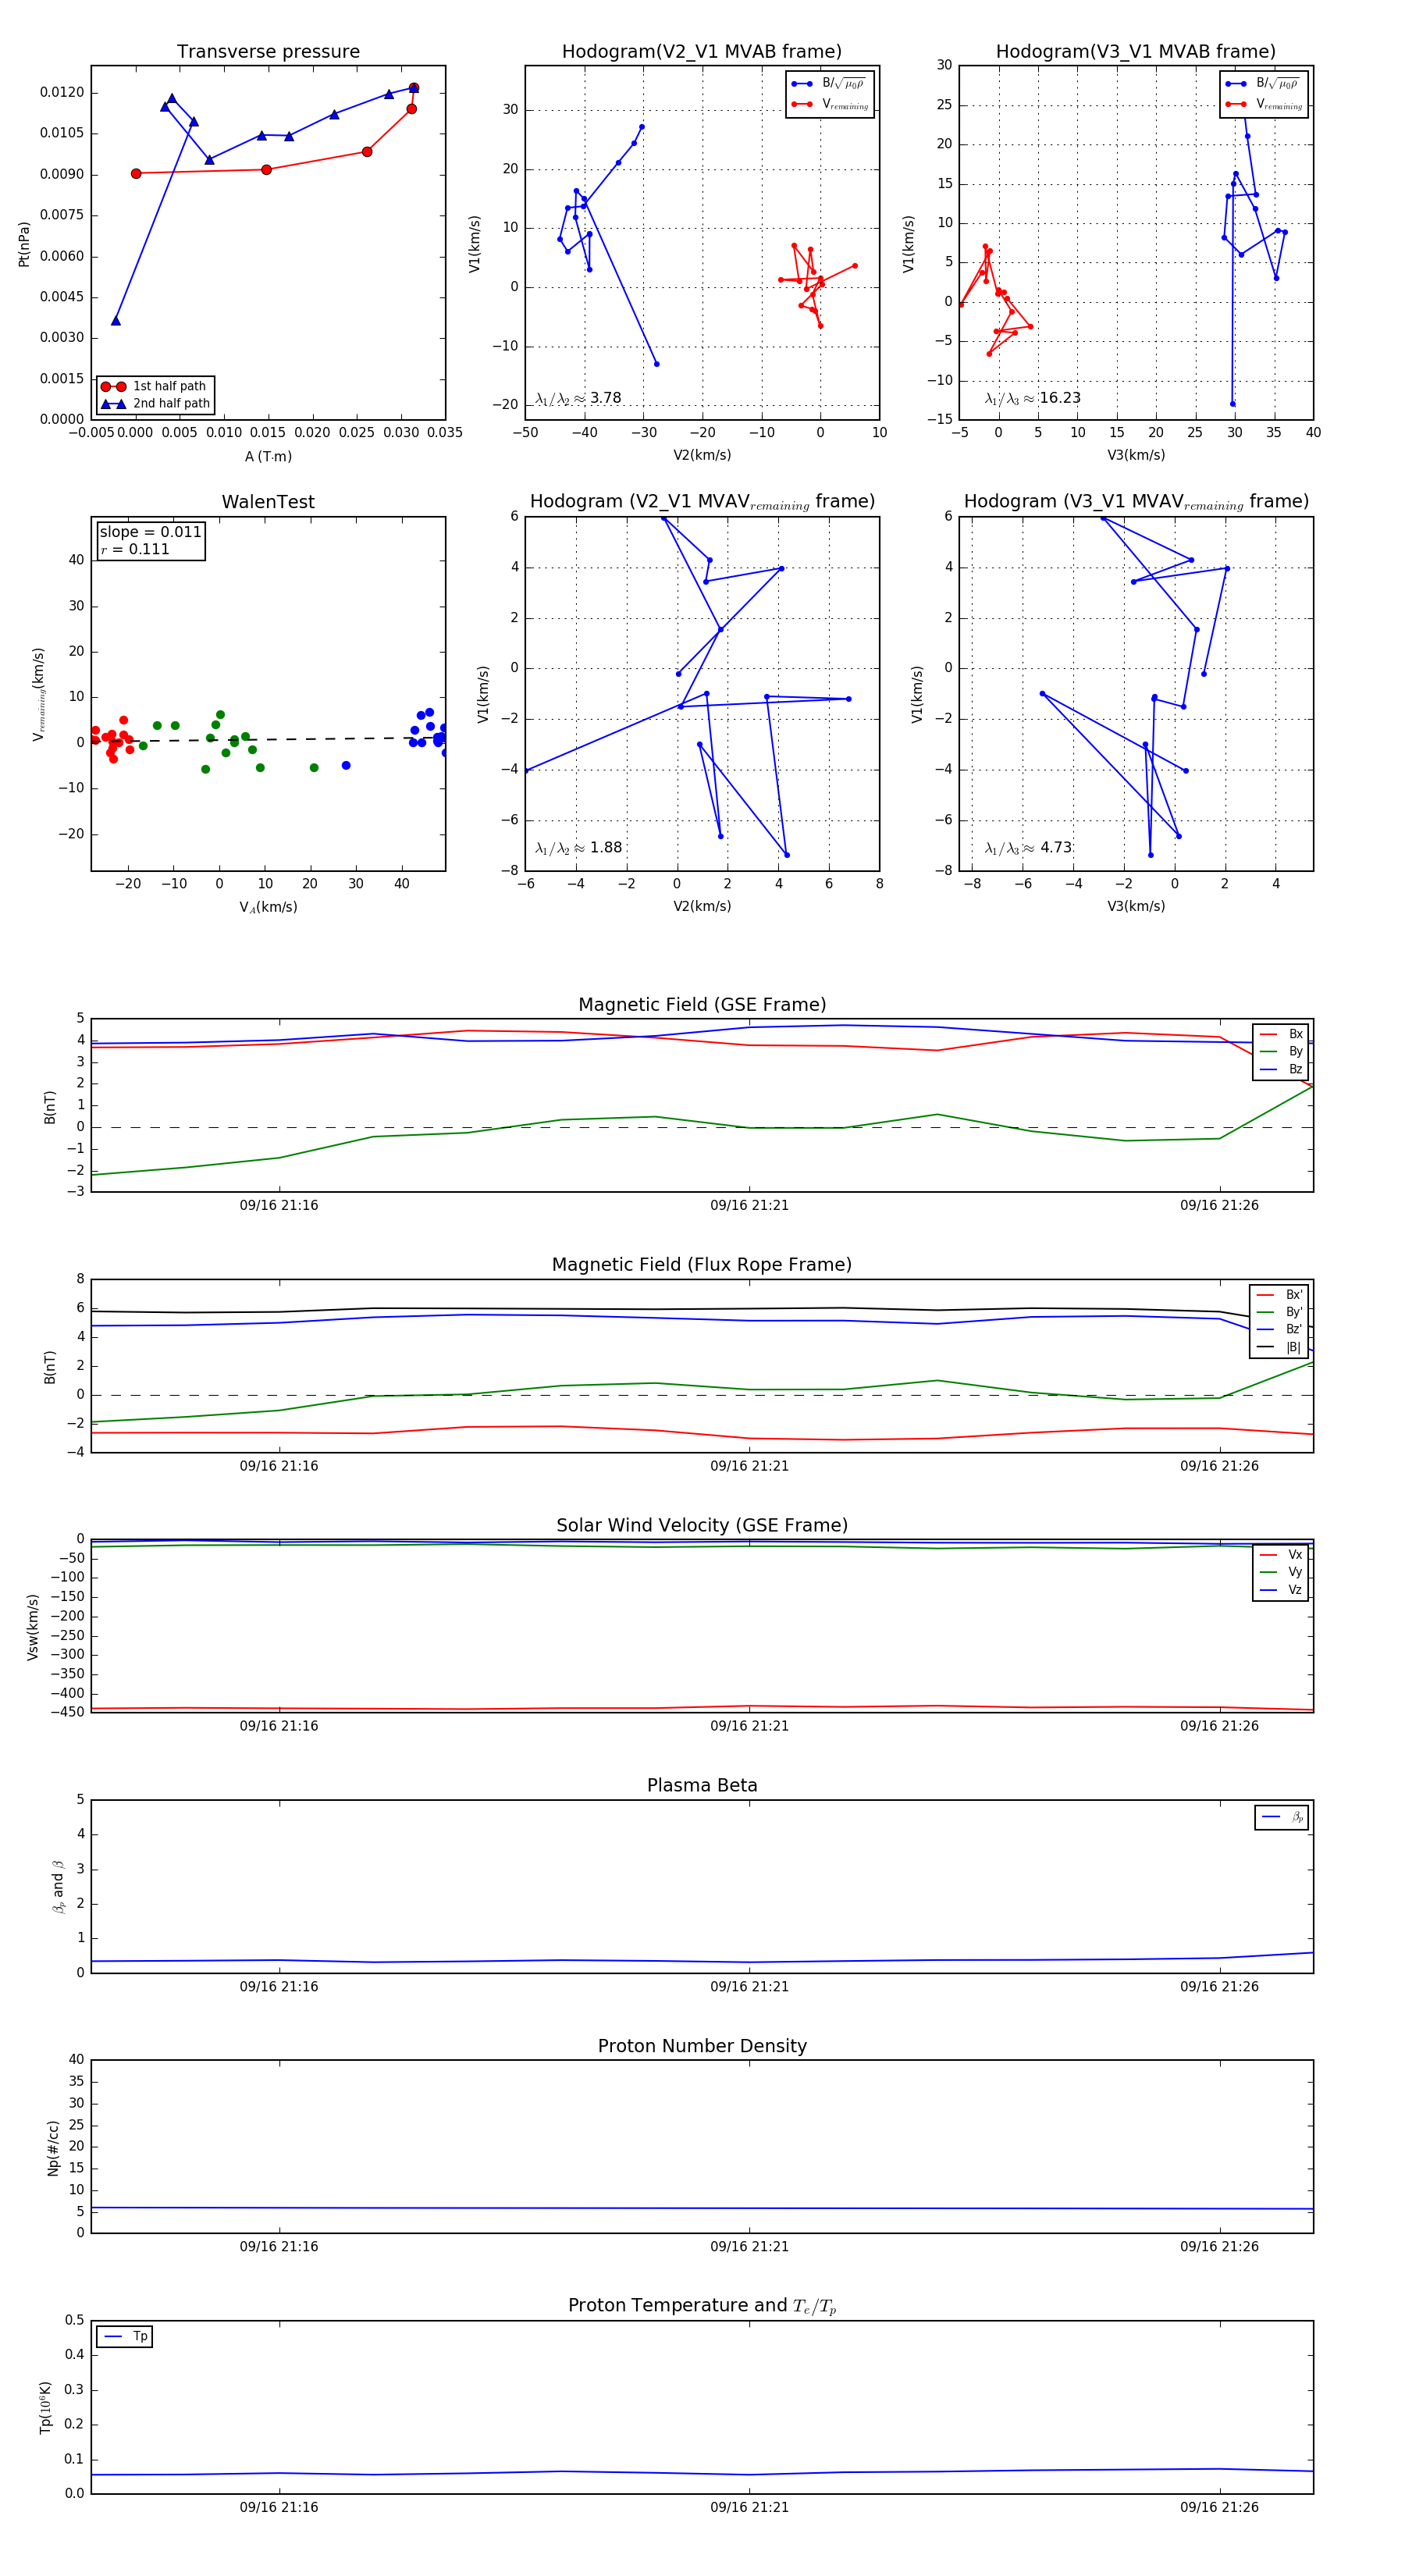Click the λ1/λ3 ≈ 16.23 annotation
This screenshot has width=1405, height=2576.
(x=1033, y=398)
